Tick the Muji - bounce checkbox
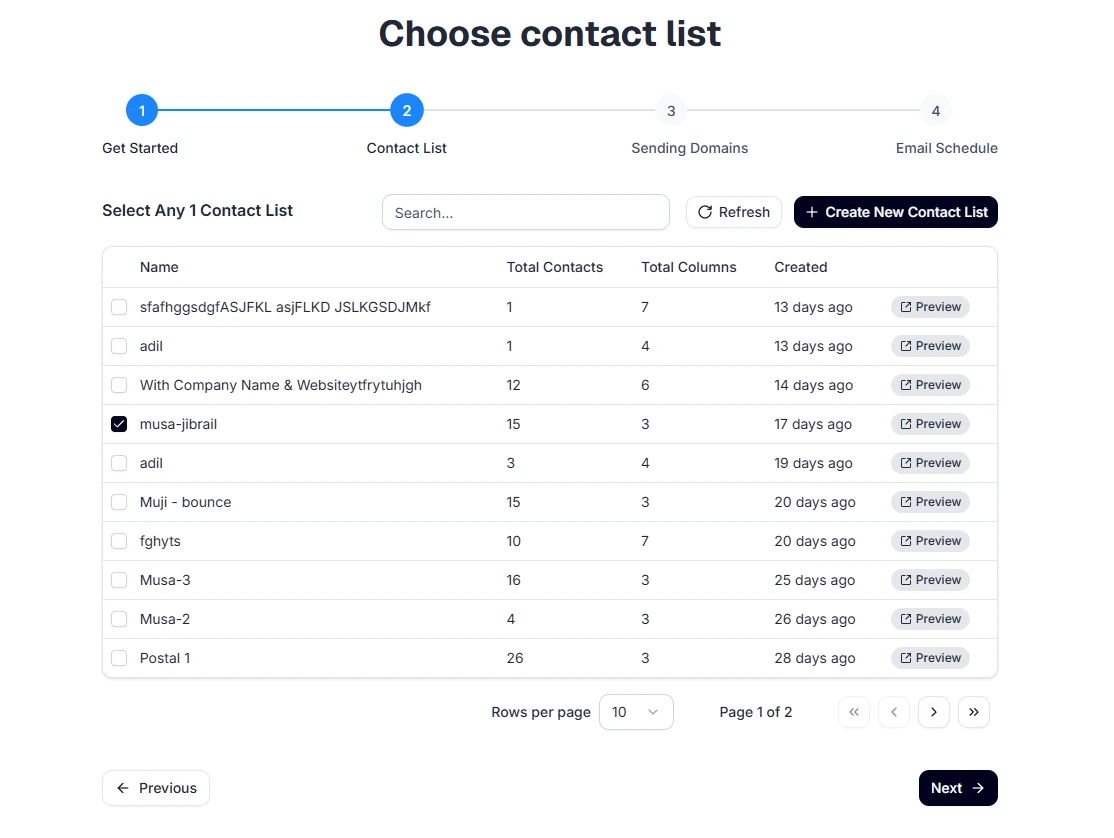The width and height of the screenshot is (1114, 838). pos(119,502)
